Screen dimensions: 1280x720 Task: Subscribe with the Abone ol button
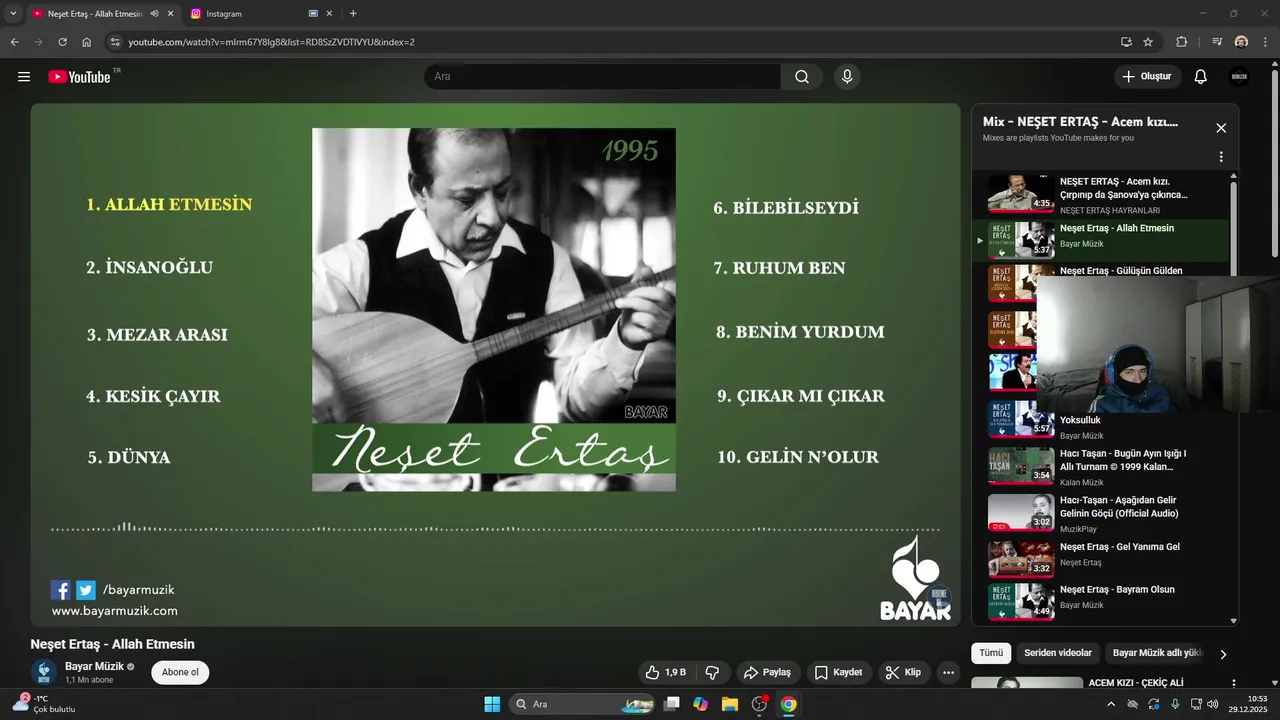coord(180,672)
